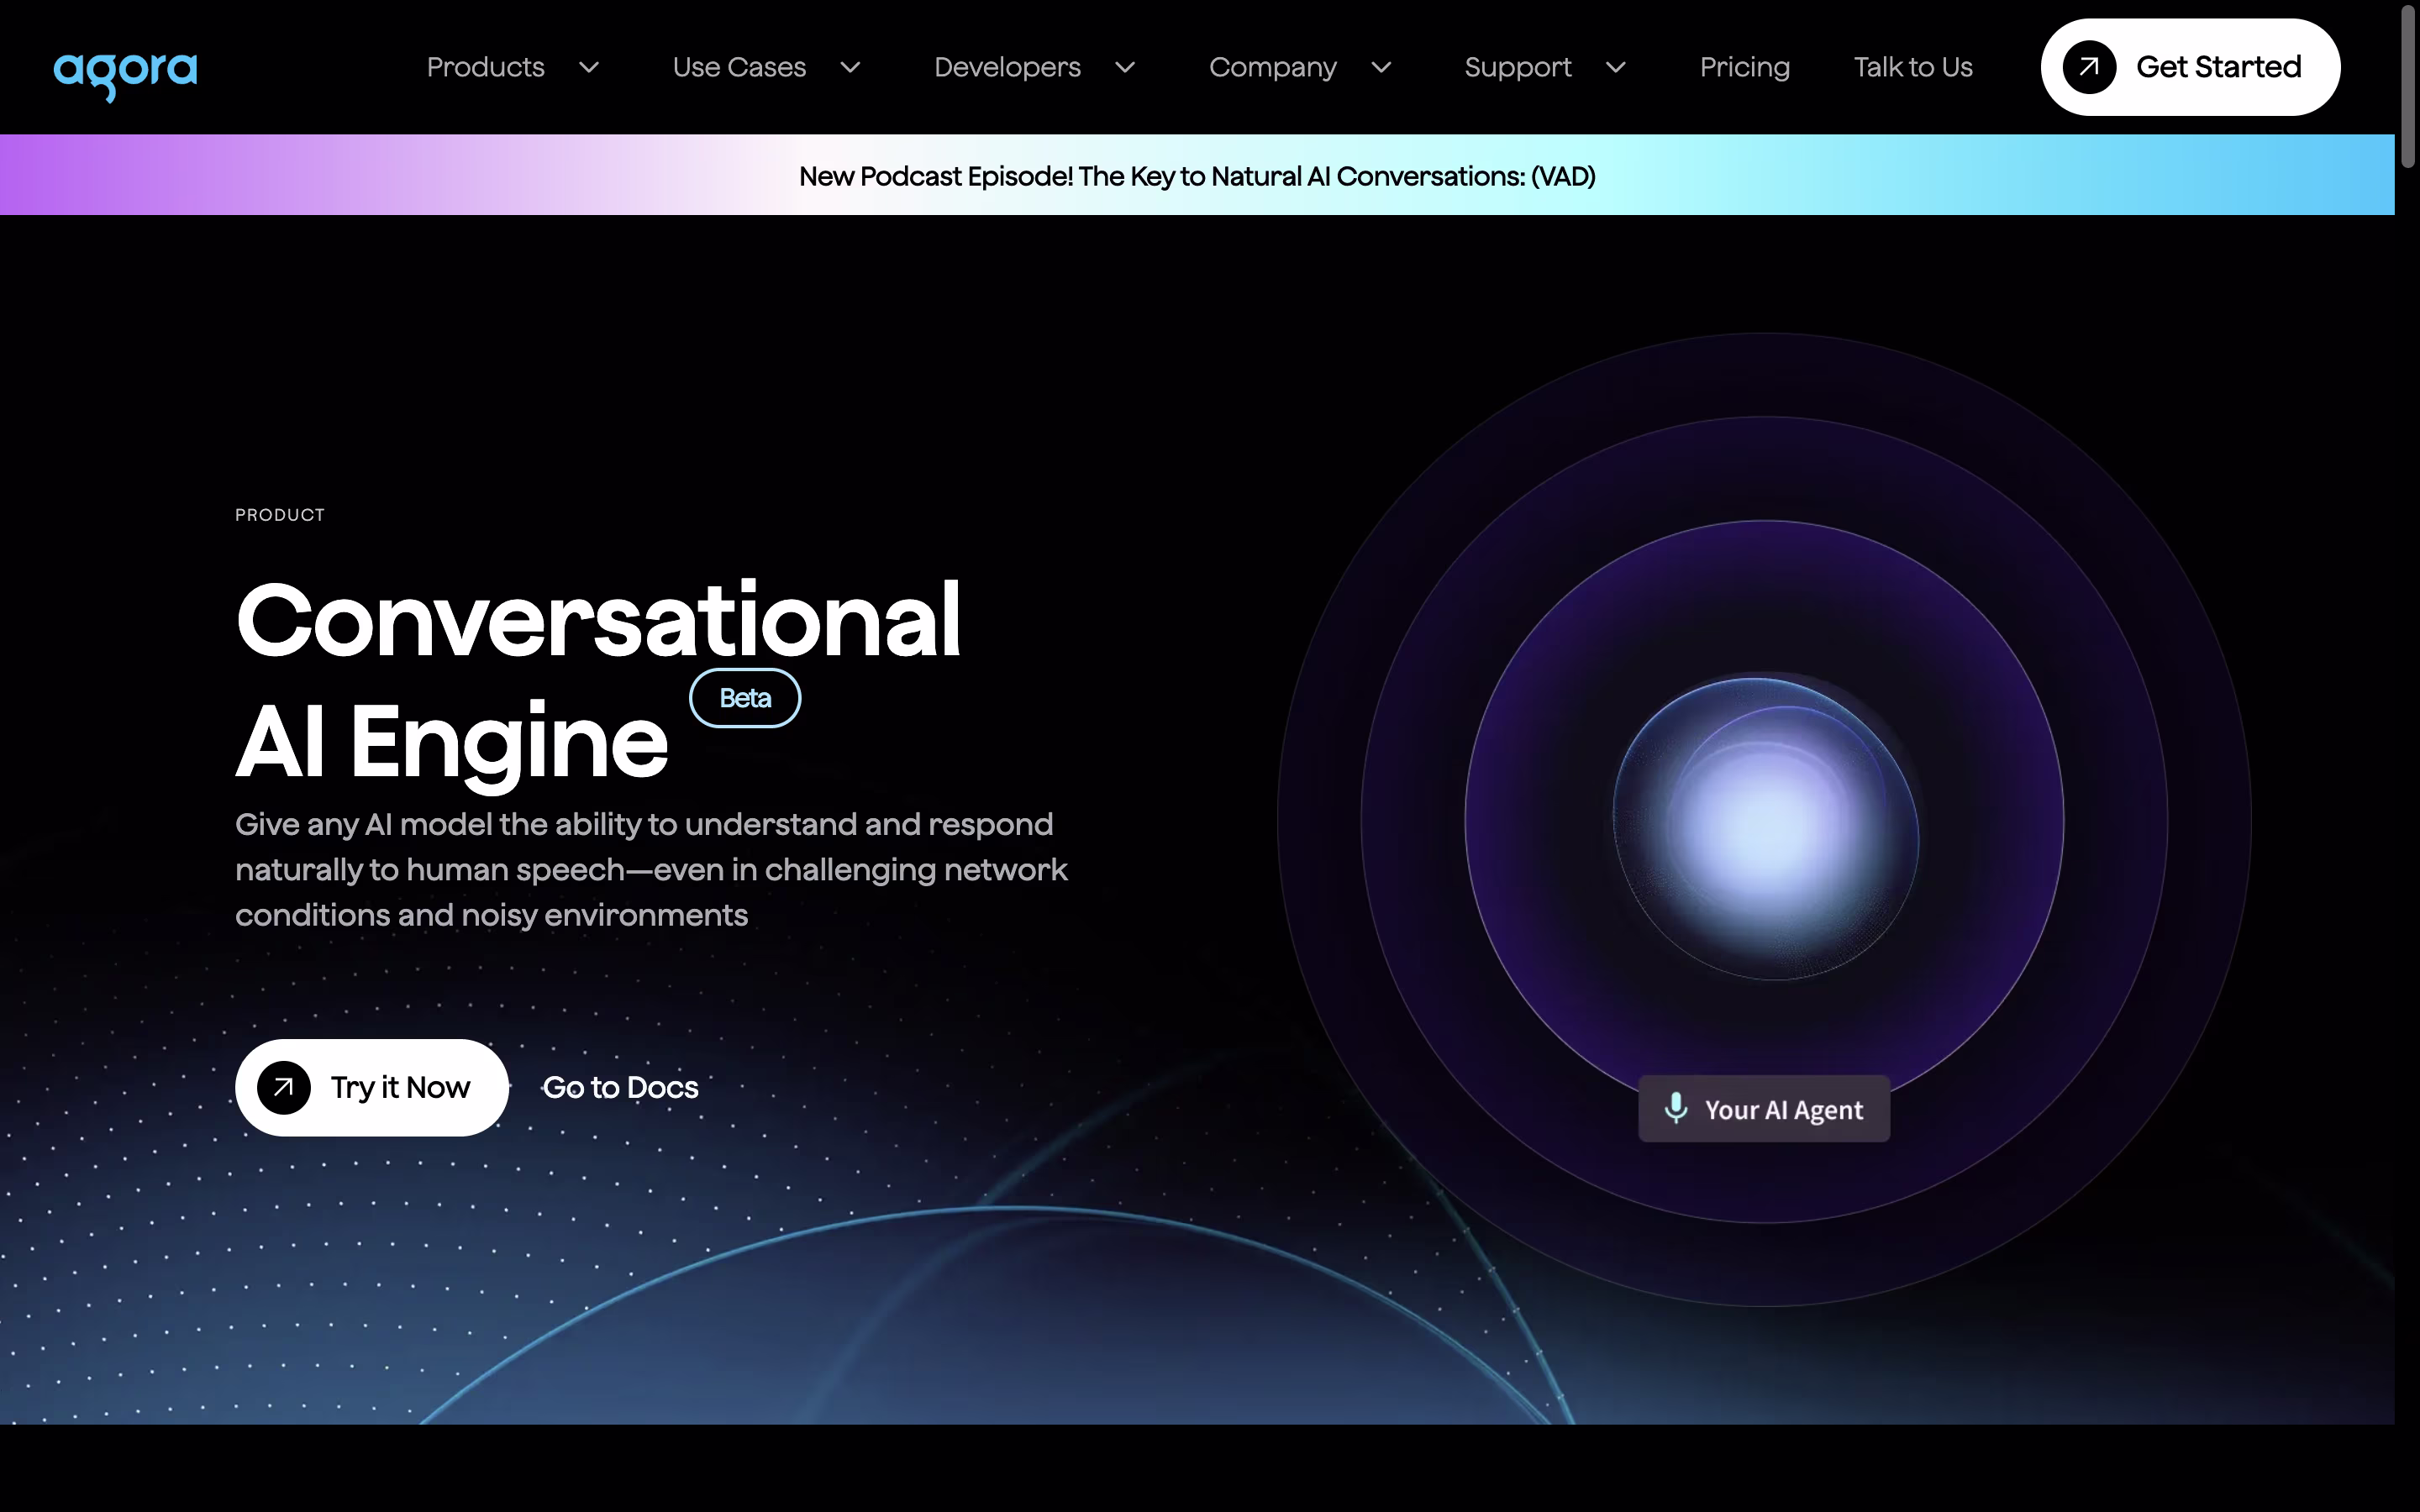Open the Pricing page
Image resolution: width=2420 pixels, height=1512 pixels.
click(1745, 67)
